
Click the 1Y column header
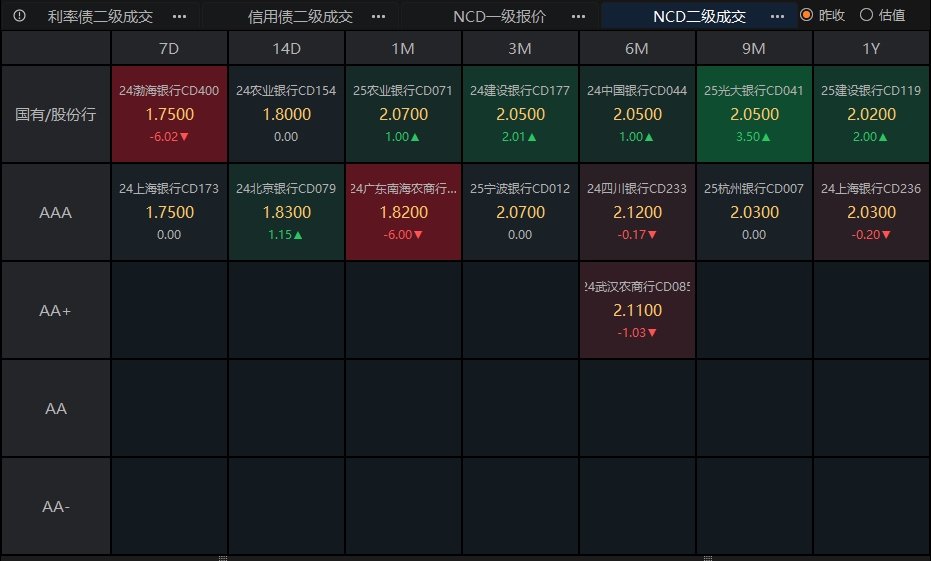871,48
